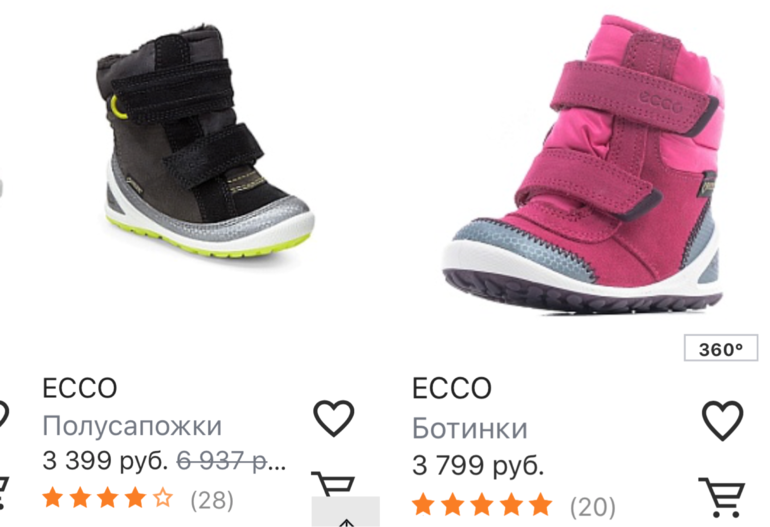The image size is (770, 527).
Task: Open 360° view of pink boot
Action: click(720, 348)
